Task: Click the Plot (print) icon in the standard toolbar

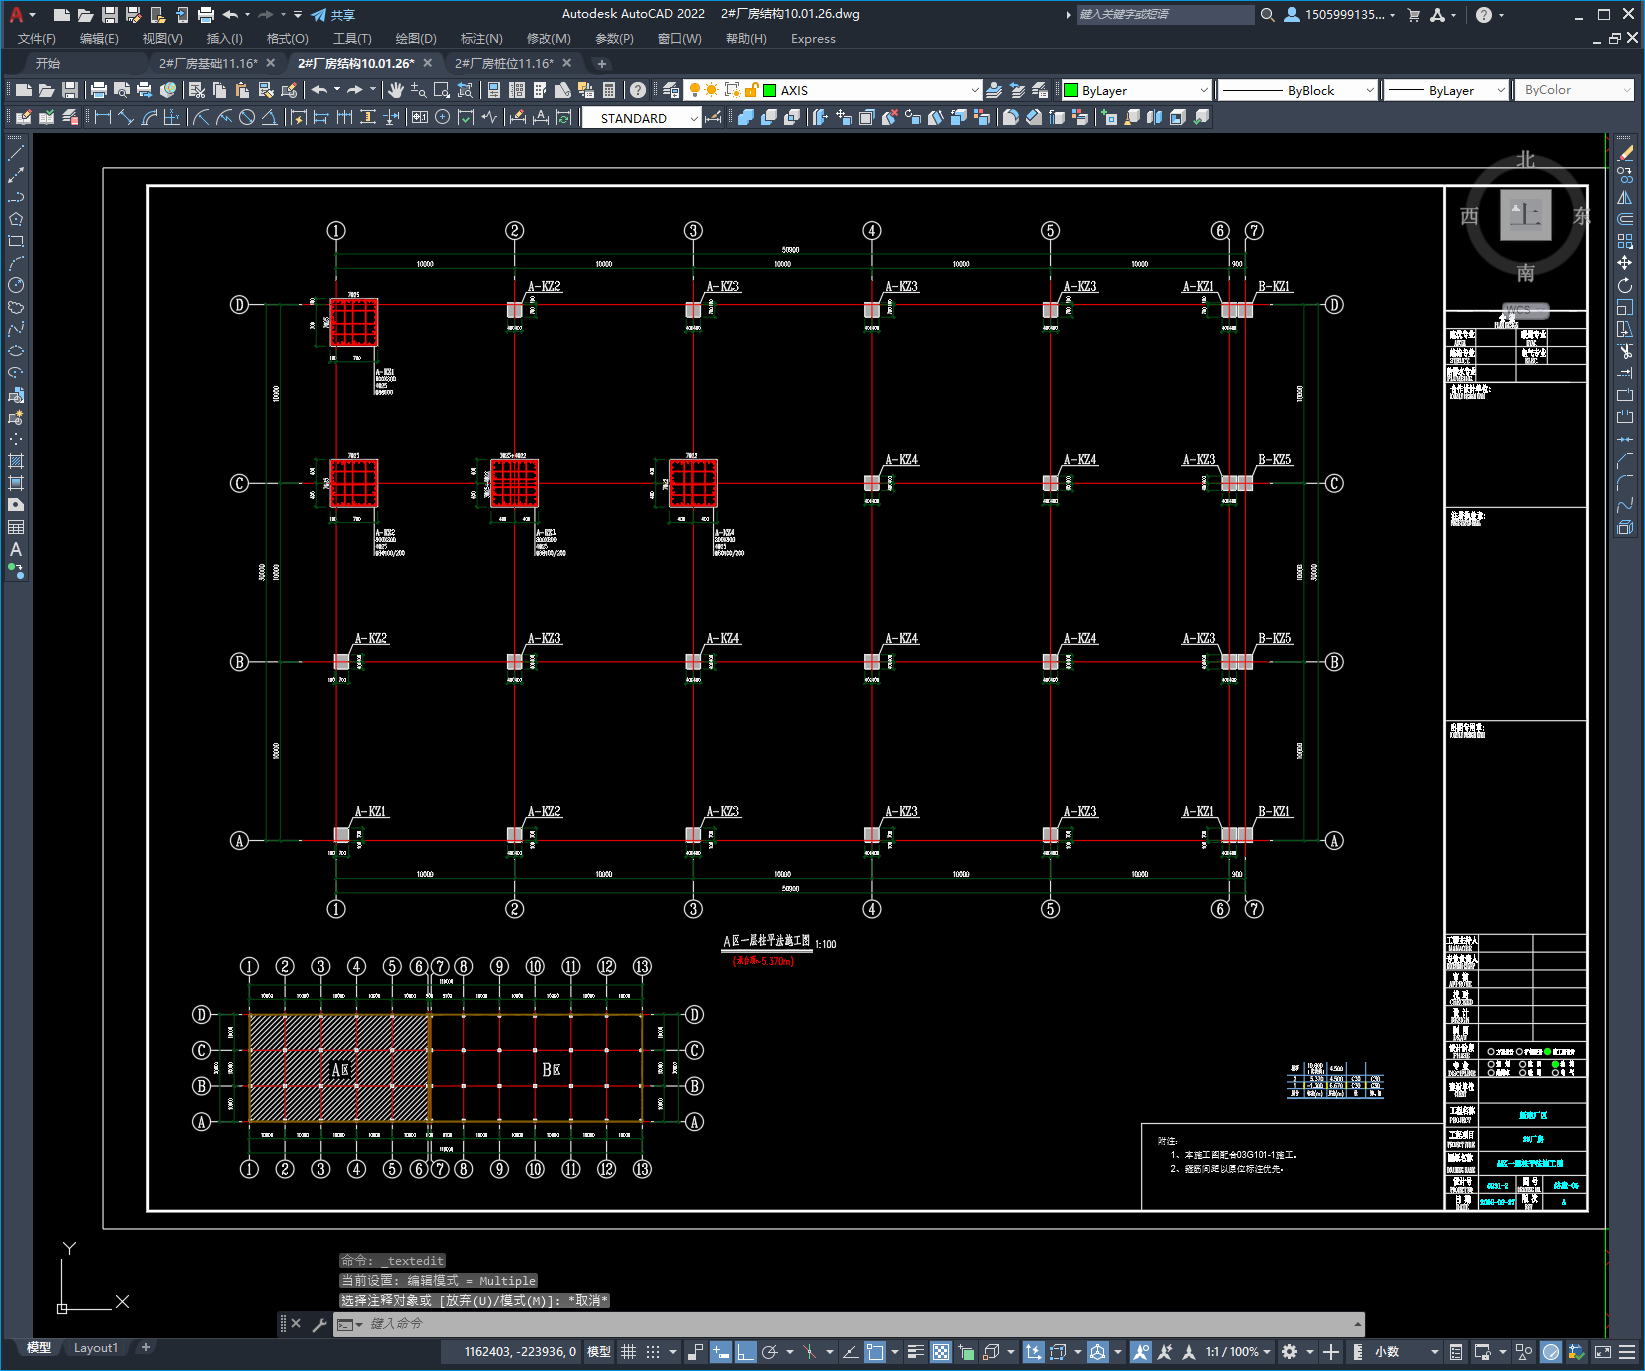Action: point(99,90)
